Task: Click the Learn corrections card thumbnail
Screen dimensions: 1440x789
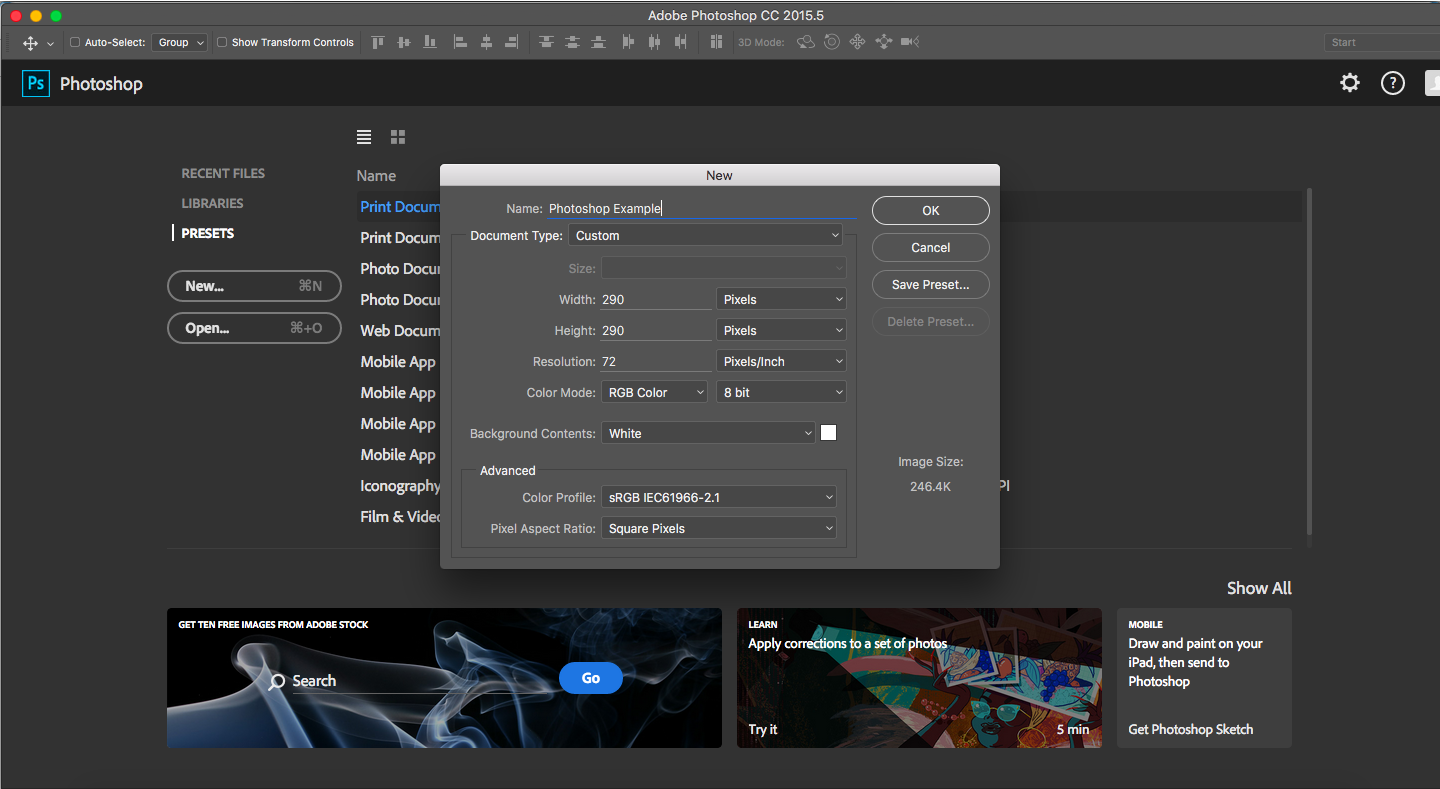Action: pos(919,678)
